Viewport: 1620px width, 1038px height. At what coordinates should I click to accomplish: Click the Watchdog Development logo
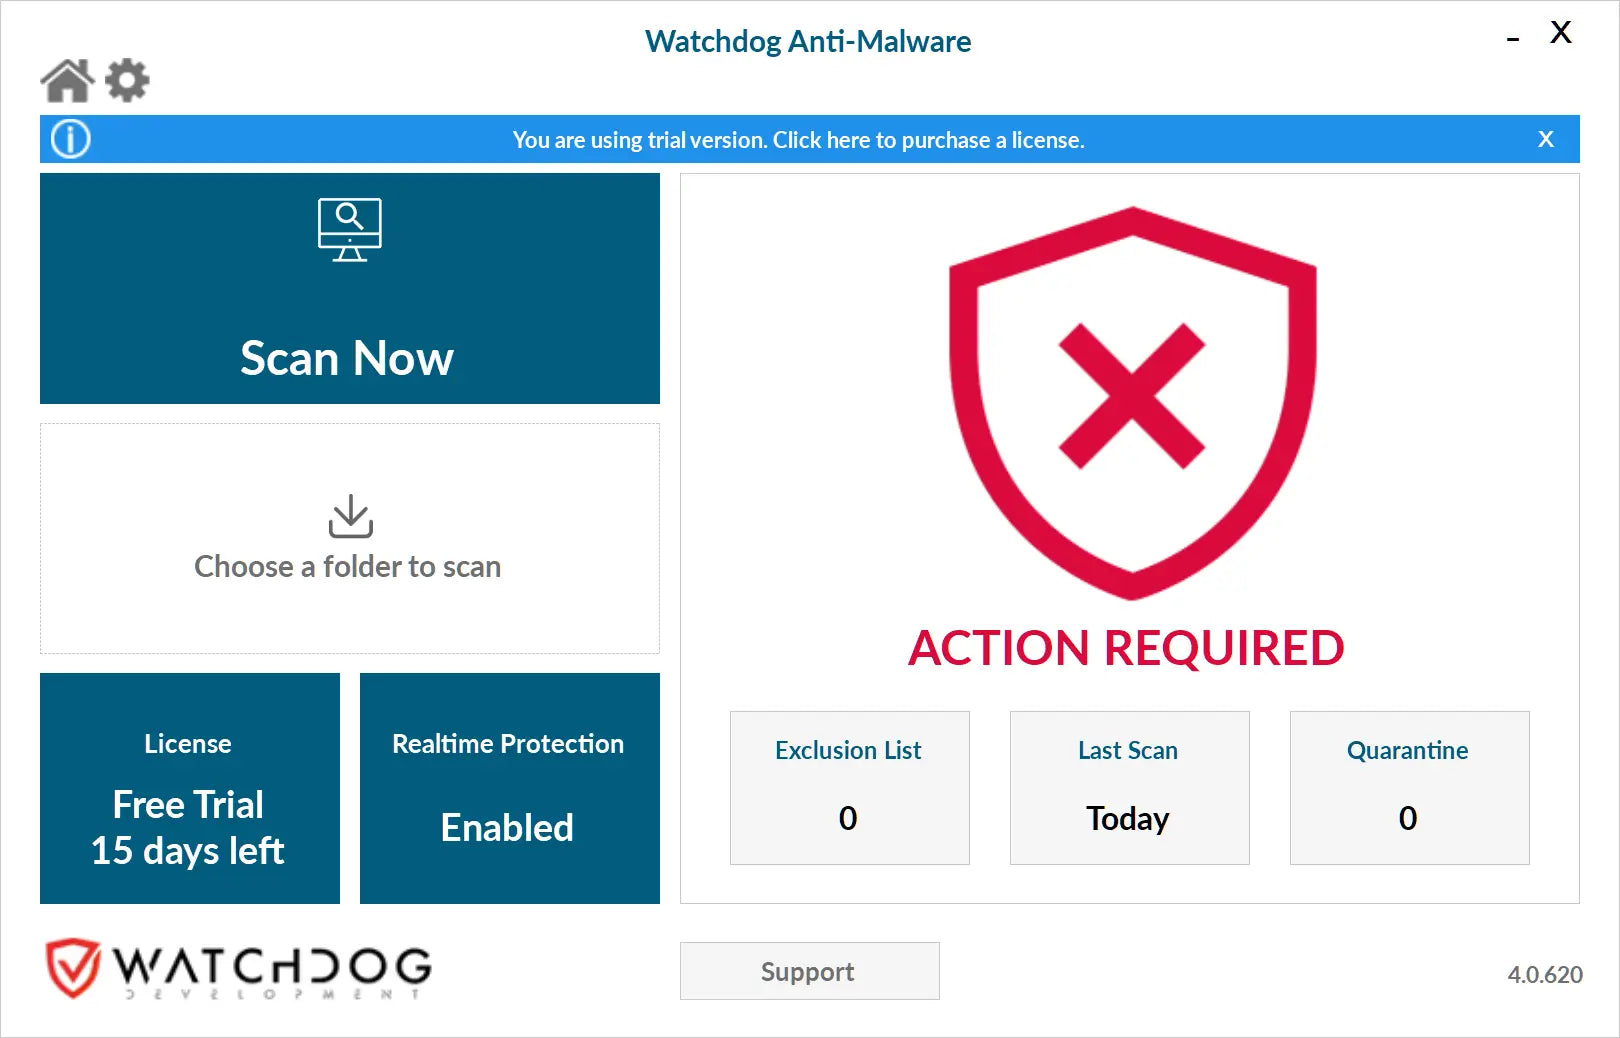point(239,968)
